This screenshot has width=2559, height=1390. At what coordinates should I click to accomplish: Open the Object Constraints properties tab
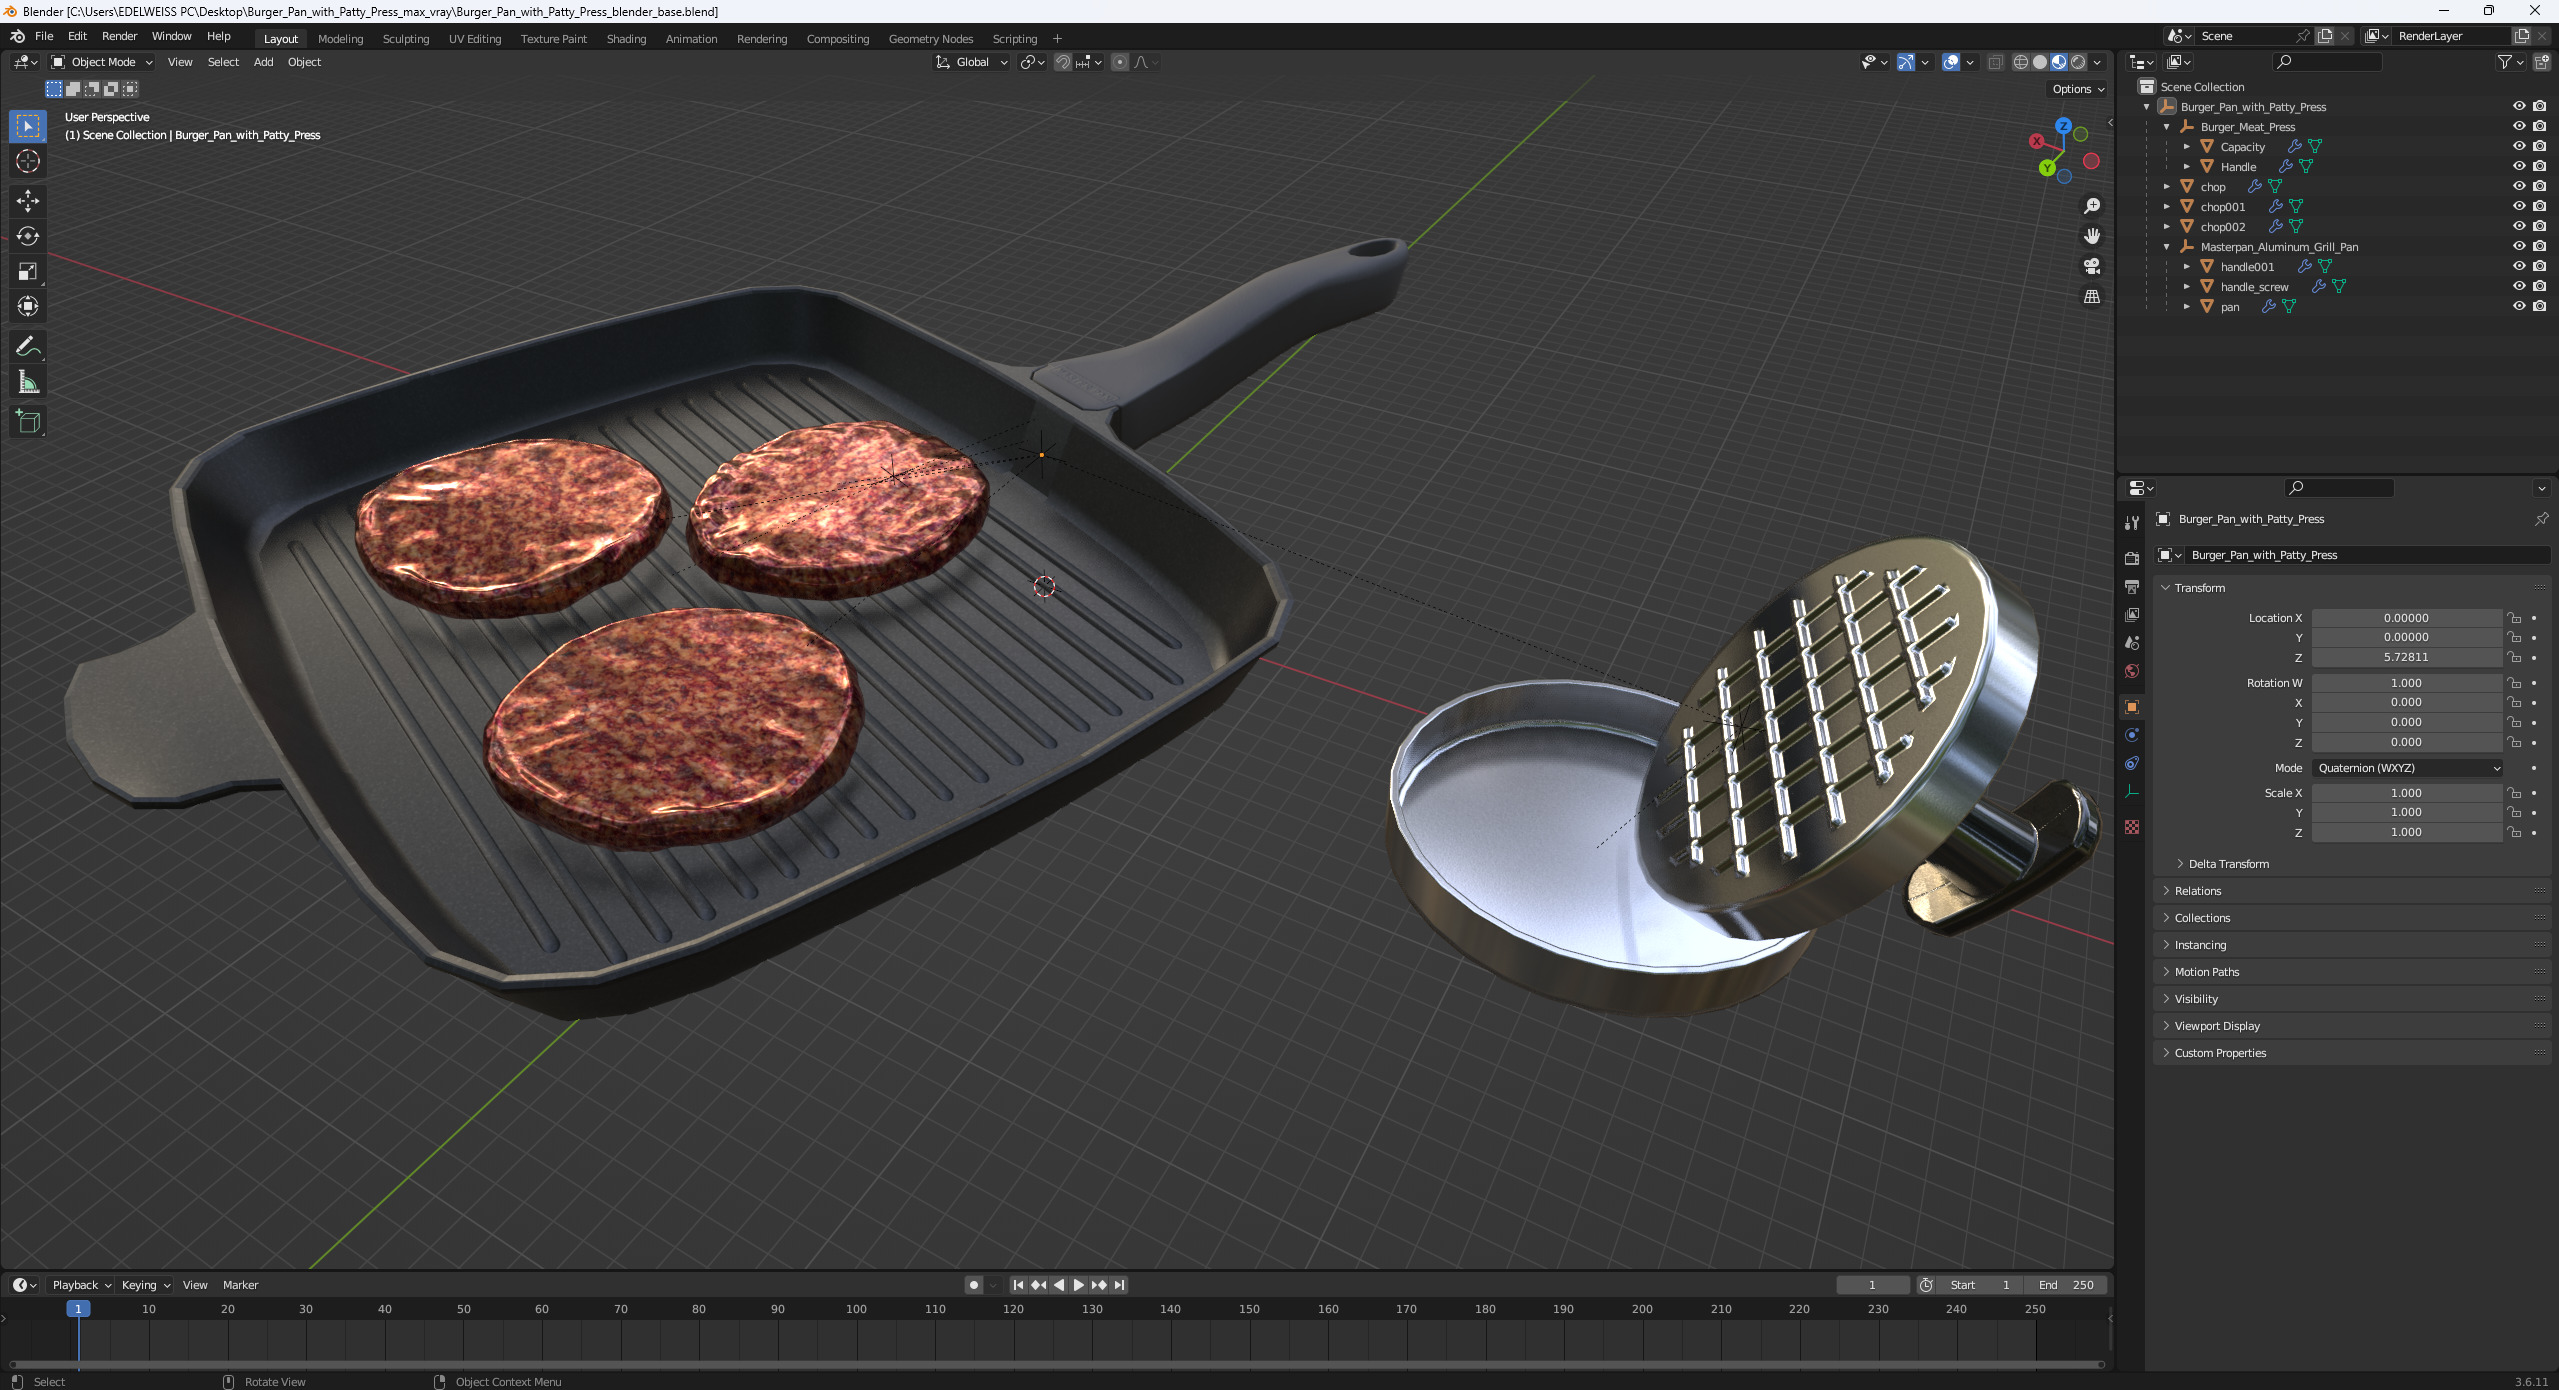click(2132, 763)
